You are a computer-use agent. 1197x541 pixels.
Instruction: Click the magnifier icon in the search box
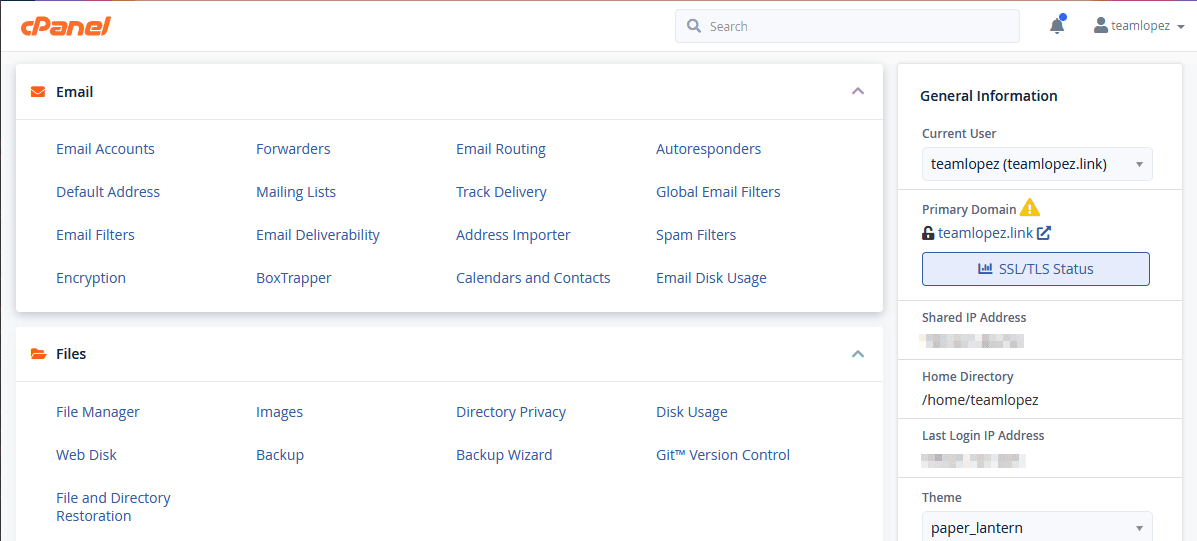click(x=694, y=26)
